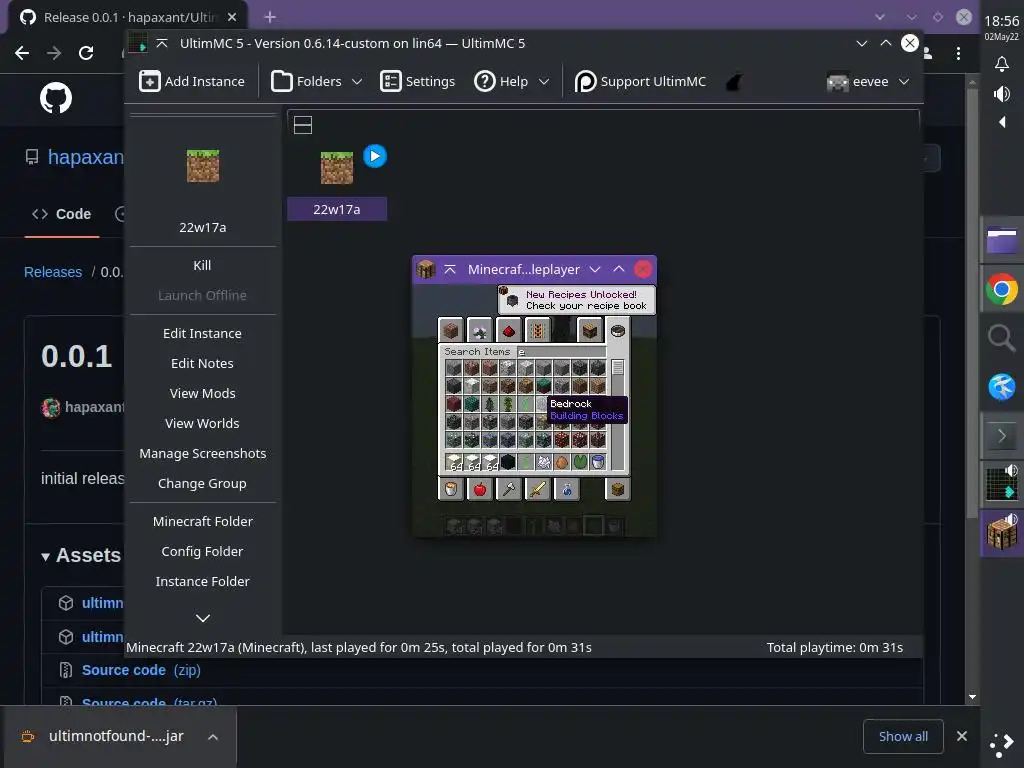Open Instance Folder

coord(202,581)
